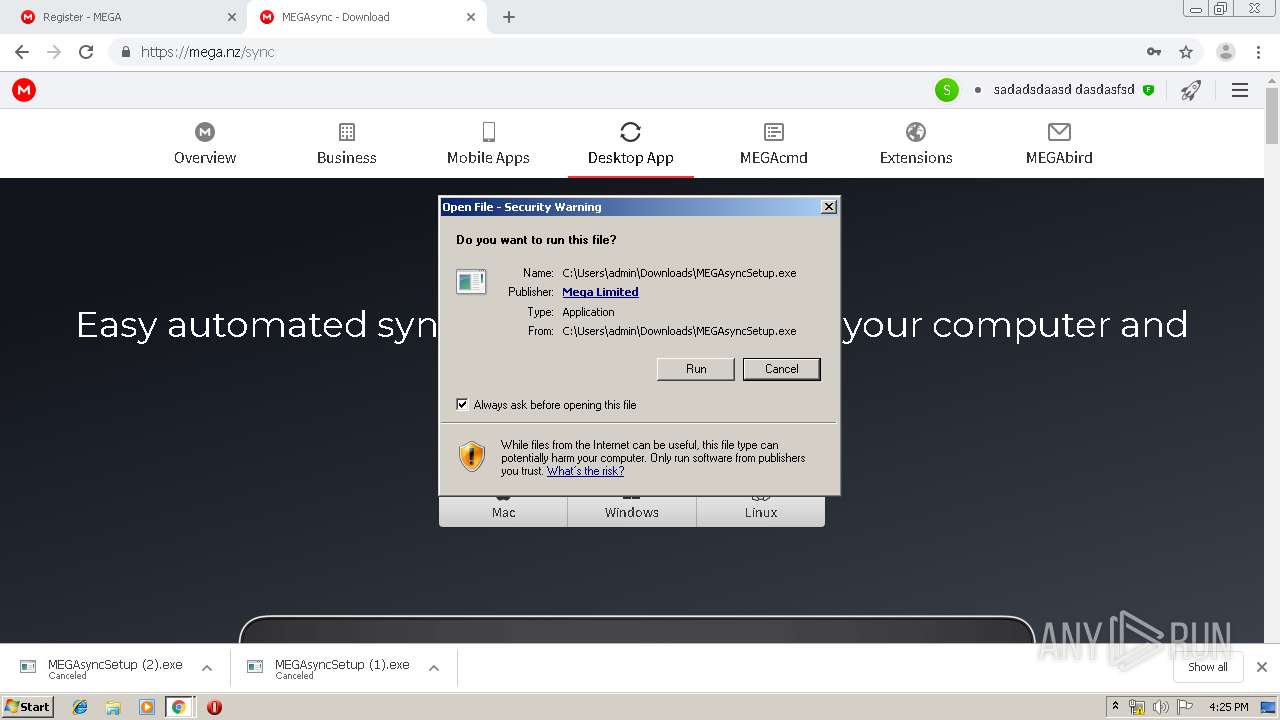Open the Overview section
Viewport: 1280px width, 720px height.
(205, 143)
